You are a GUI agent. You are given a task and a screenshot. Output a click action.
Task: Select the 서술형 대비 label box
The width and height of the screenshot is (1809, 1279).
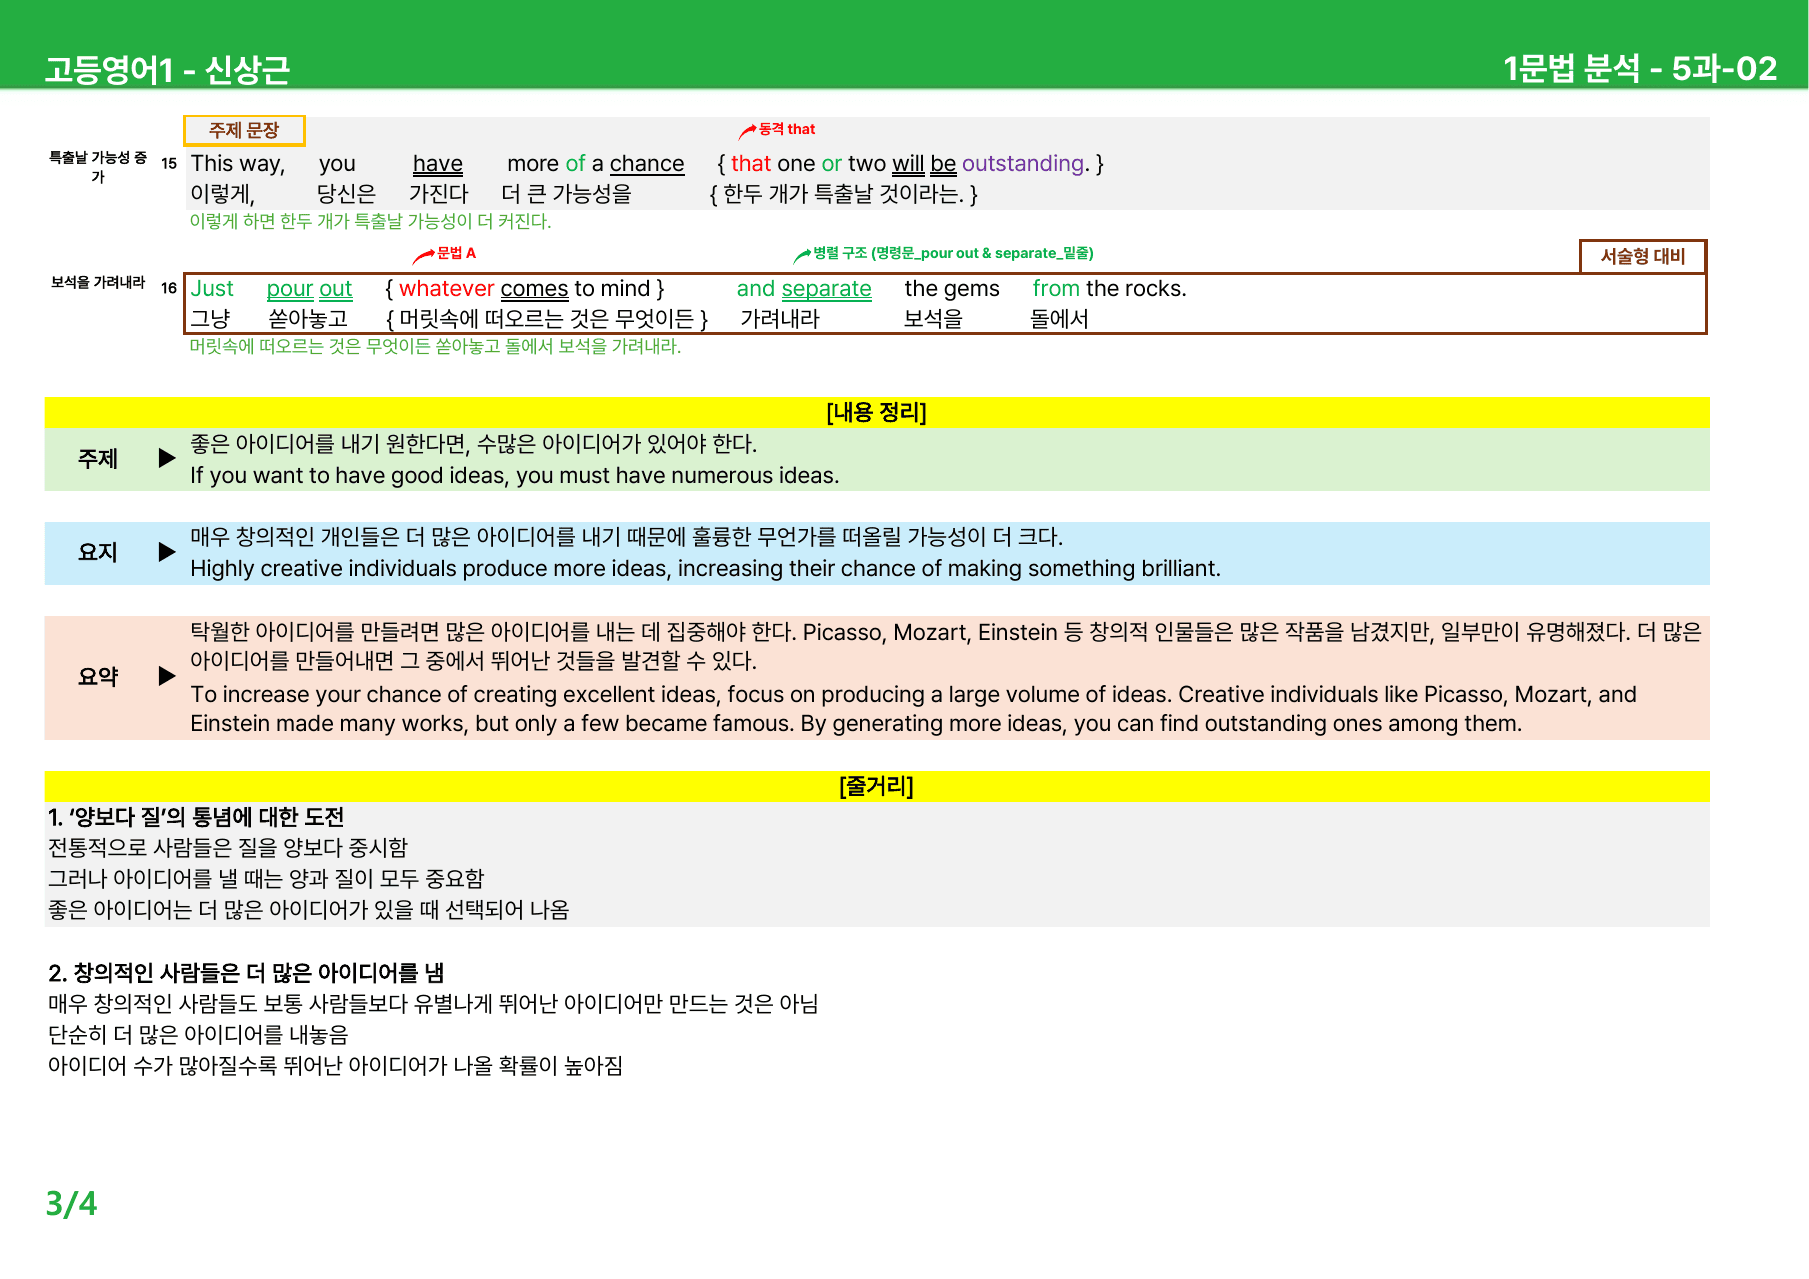[x=1643, y=256]
